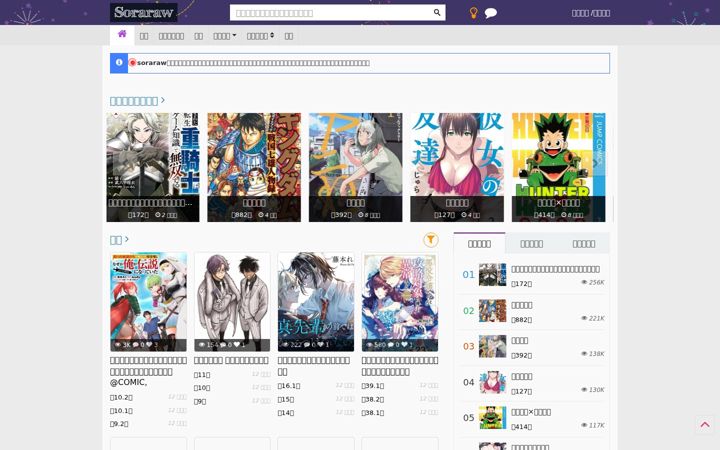Expand the nav item with caret arrow
The height and width of the screenshot is (450, 720).
[225, 36]
